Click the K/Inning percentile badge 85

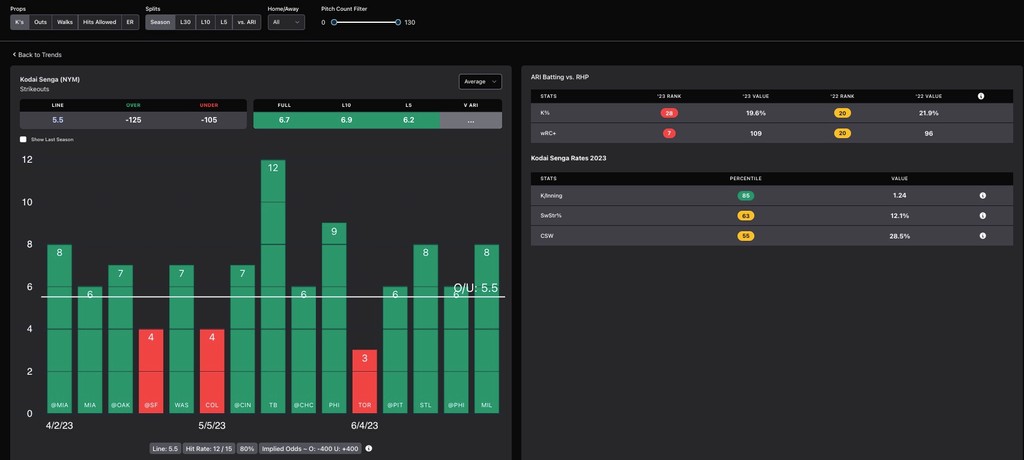point(745,195)
